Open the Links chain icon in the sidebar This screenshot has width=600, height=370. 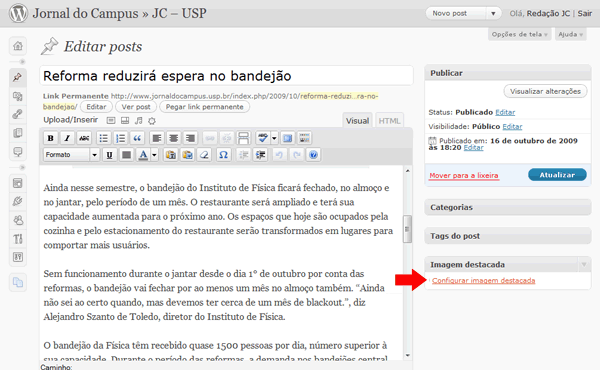(18, 114)
